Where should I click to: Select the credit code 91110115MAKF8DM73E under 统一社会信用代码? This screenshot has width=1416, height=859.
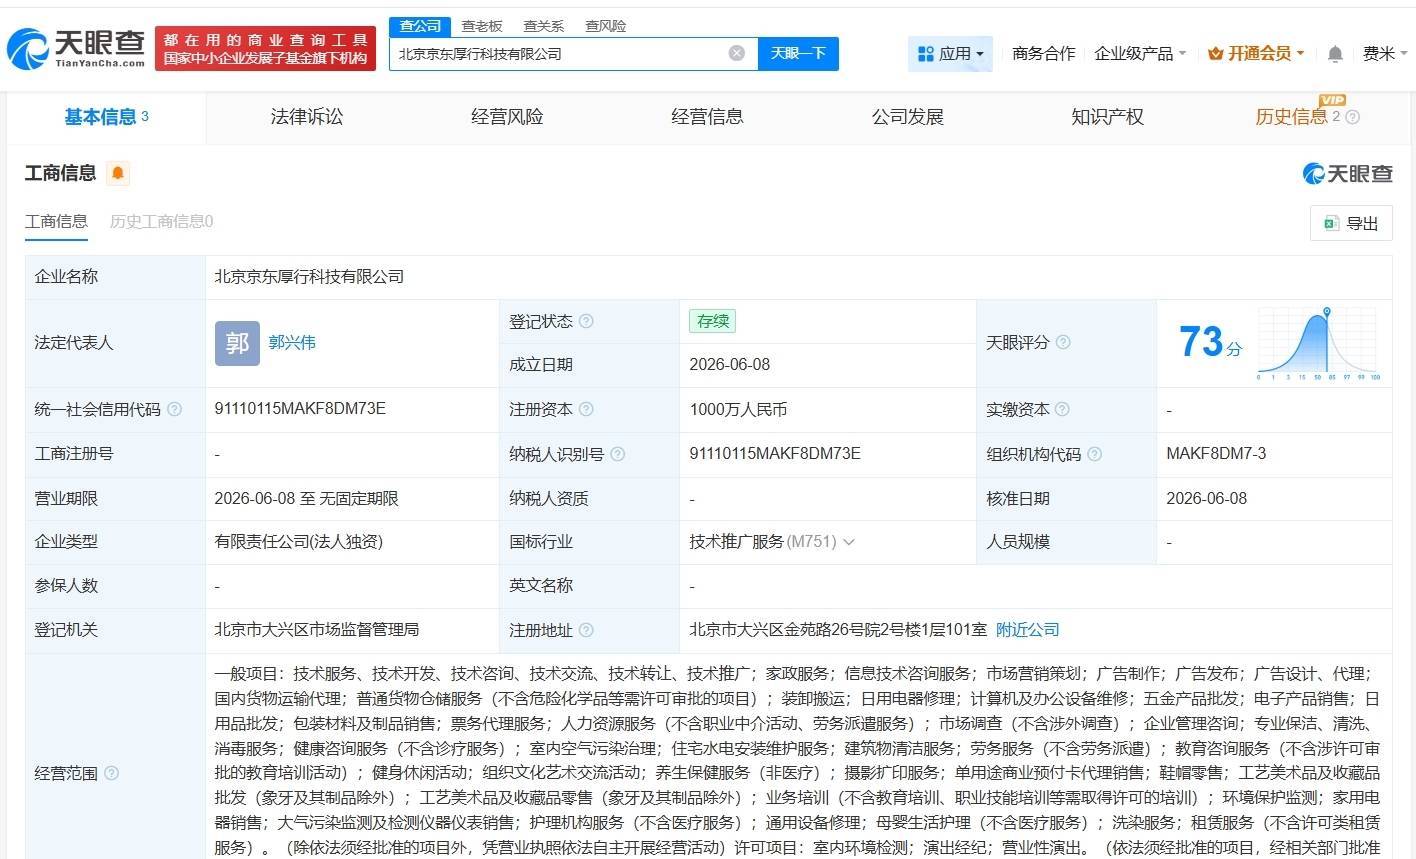coord(300,409)
